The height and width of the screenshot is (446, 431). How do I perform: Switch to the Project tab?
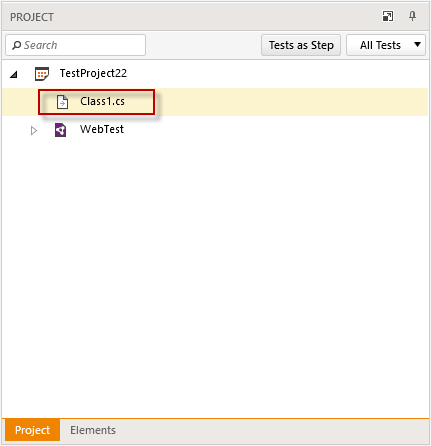[x=32, y=430]
